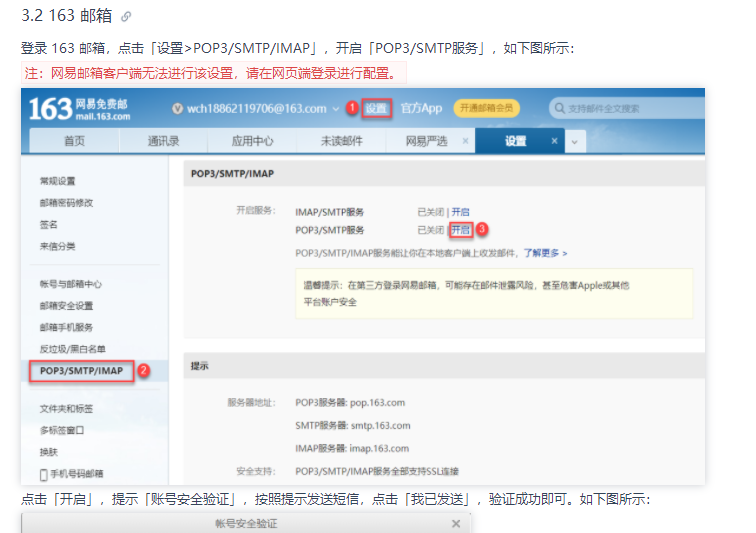Open 邮箱手机服务 in the sidebar

coord(67,327)
